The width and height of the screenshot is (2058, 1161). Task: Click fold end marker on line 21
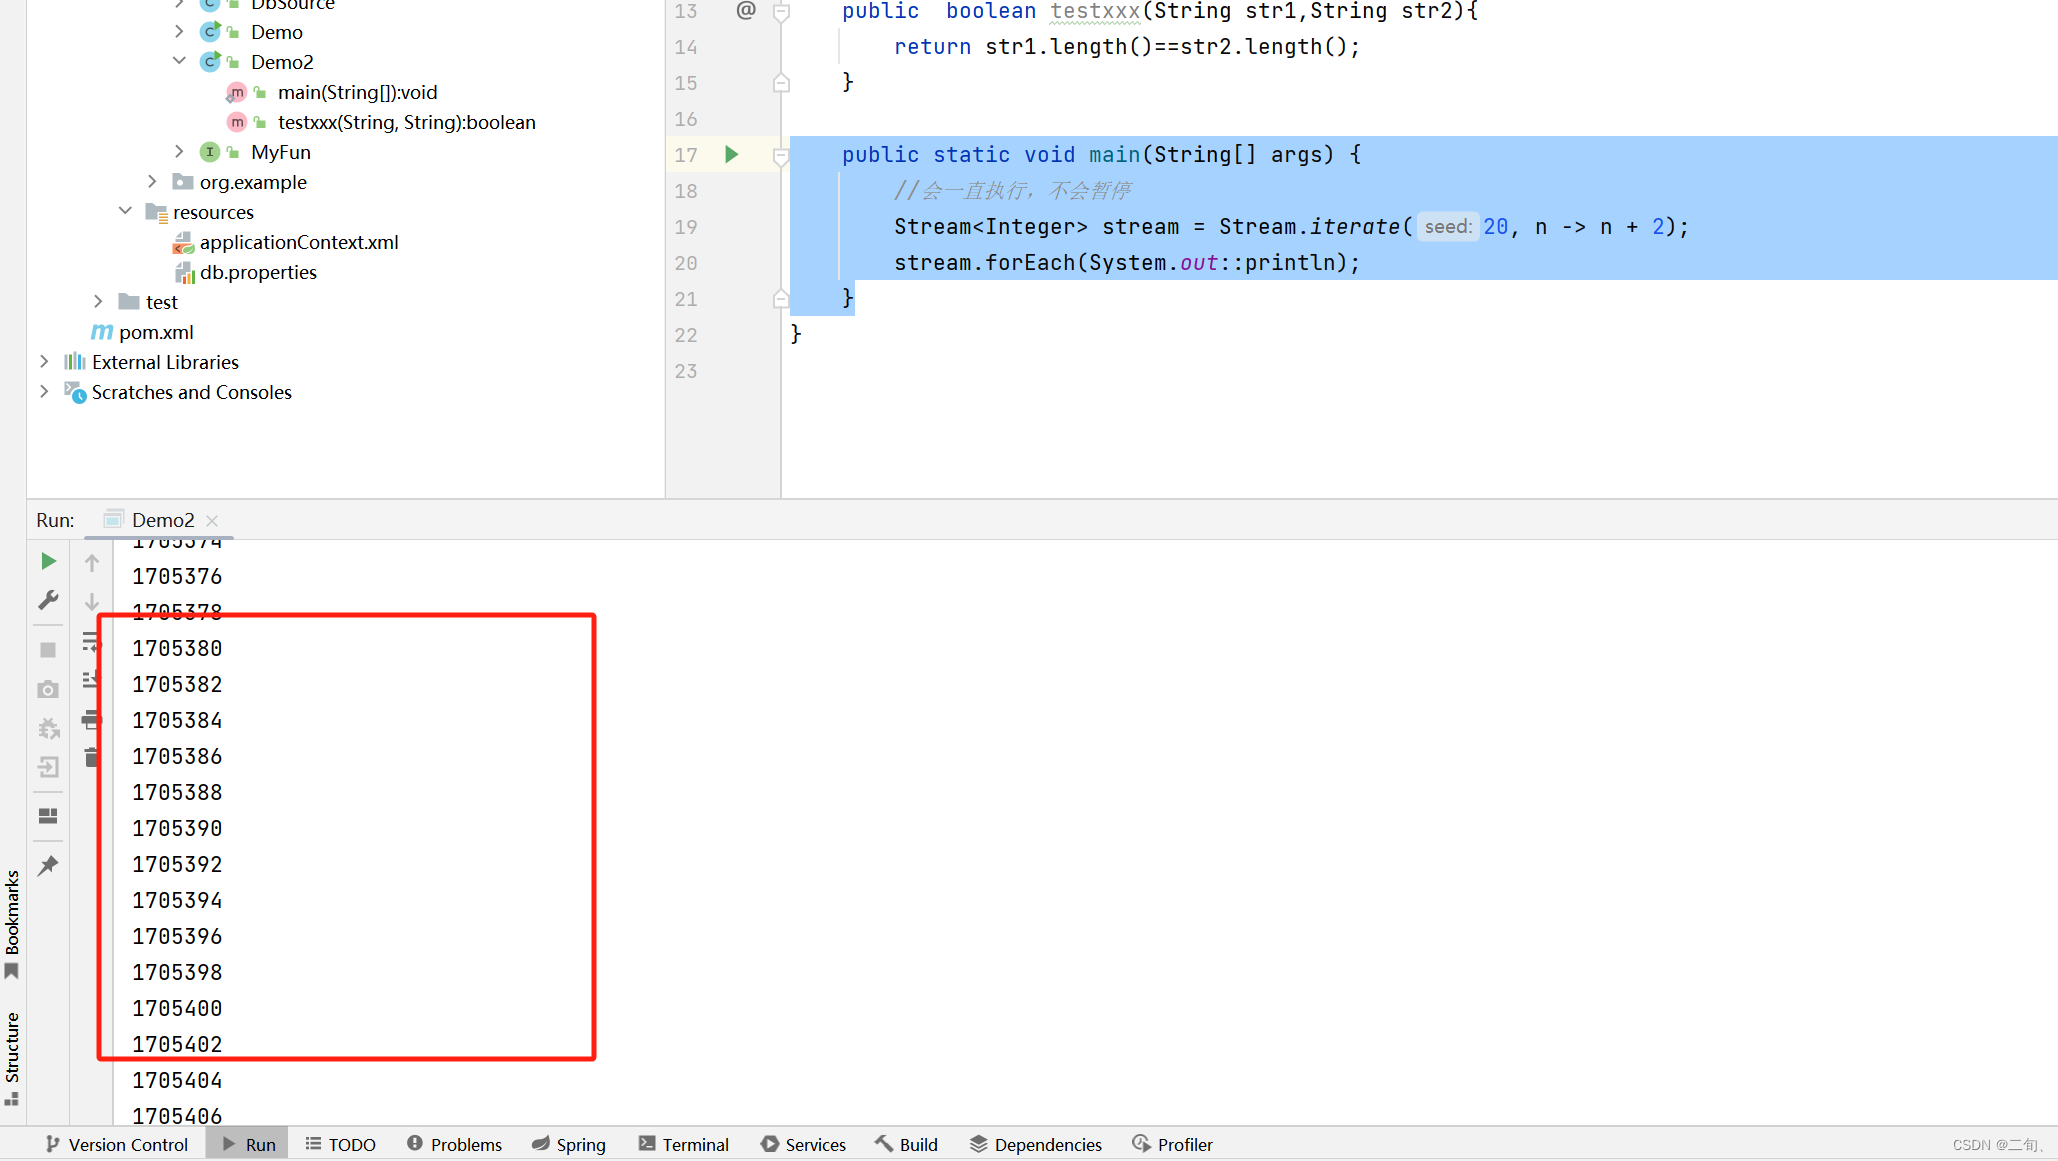click(782, 298)
